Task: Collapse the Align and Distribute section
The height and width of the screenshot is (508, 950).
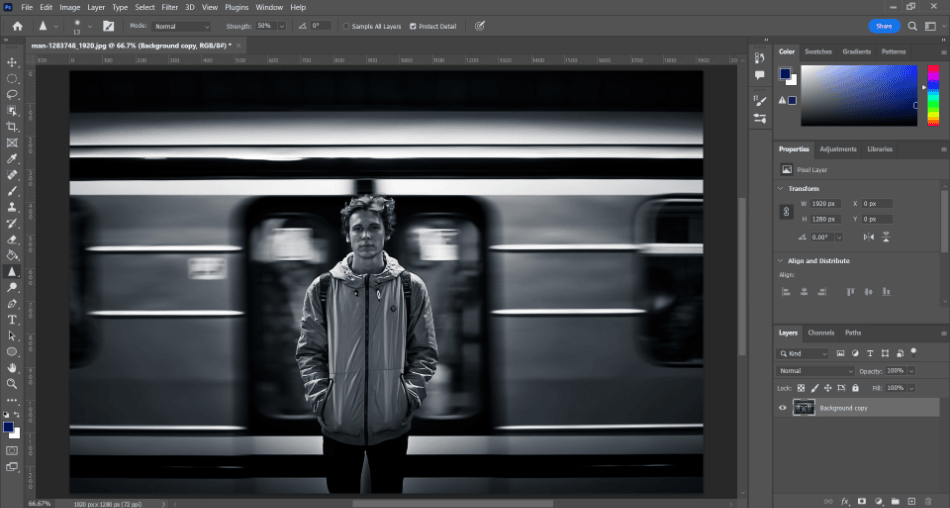Action: click(781, 261)
